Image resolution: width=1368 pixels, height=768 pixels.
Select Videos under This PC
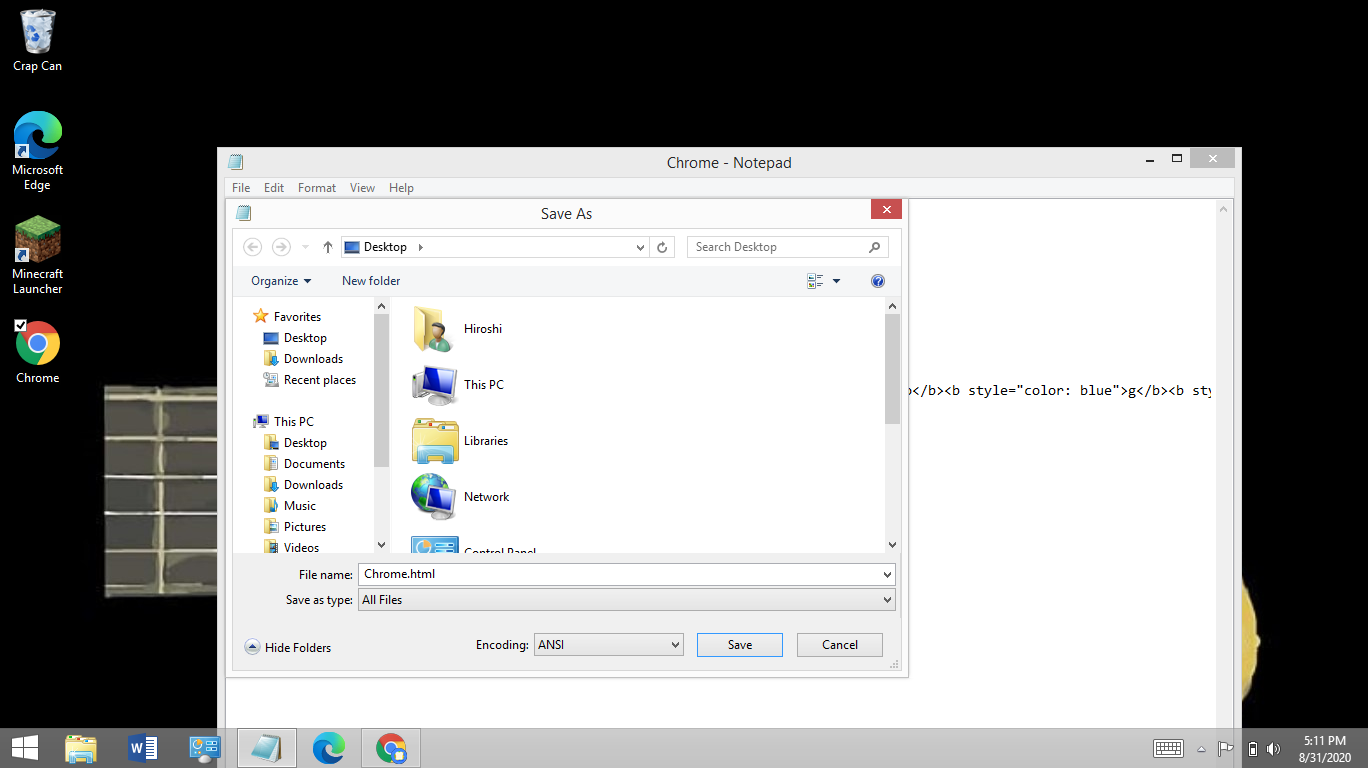(291, 548)
